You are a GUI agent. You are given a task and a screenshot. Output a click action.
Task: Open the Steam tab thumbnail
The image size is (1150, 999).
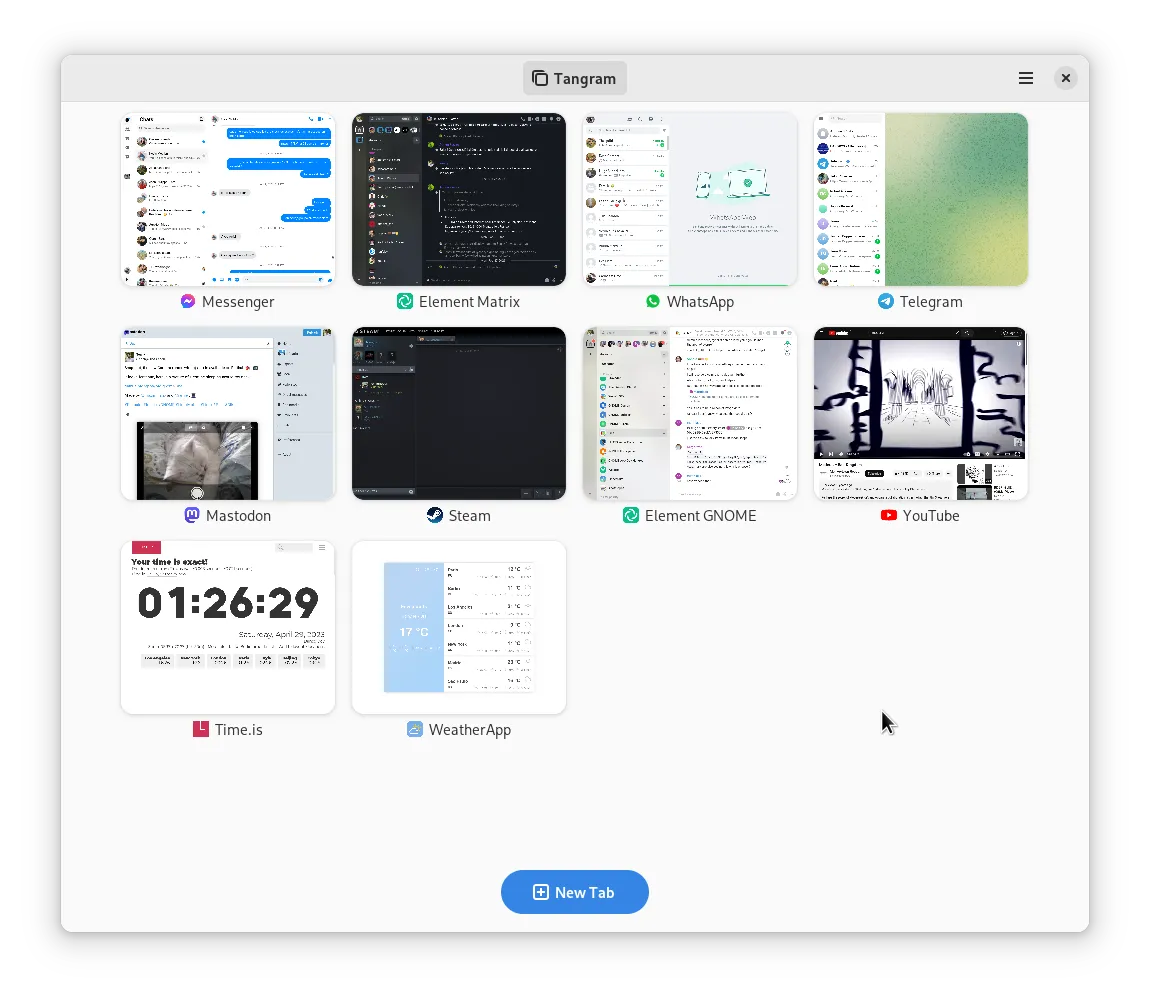pyautogui.click(x=458, y=413)
